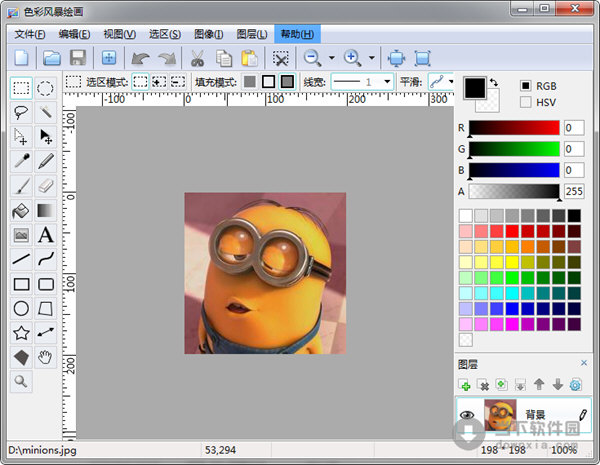Pick the pure red palette swatch
This screenshot has height=465, width=600.
point(512,231)
